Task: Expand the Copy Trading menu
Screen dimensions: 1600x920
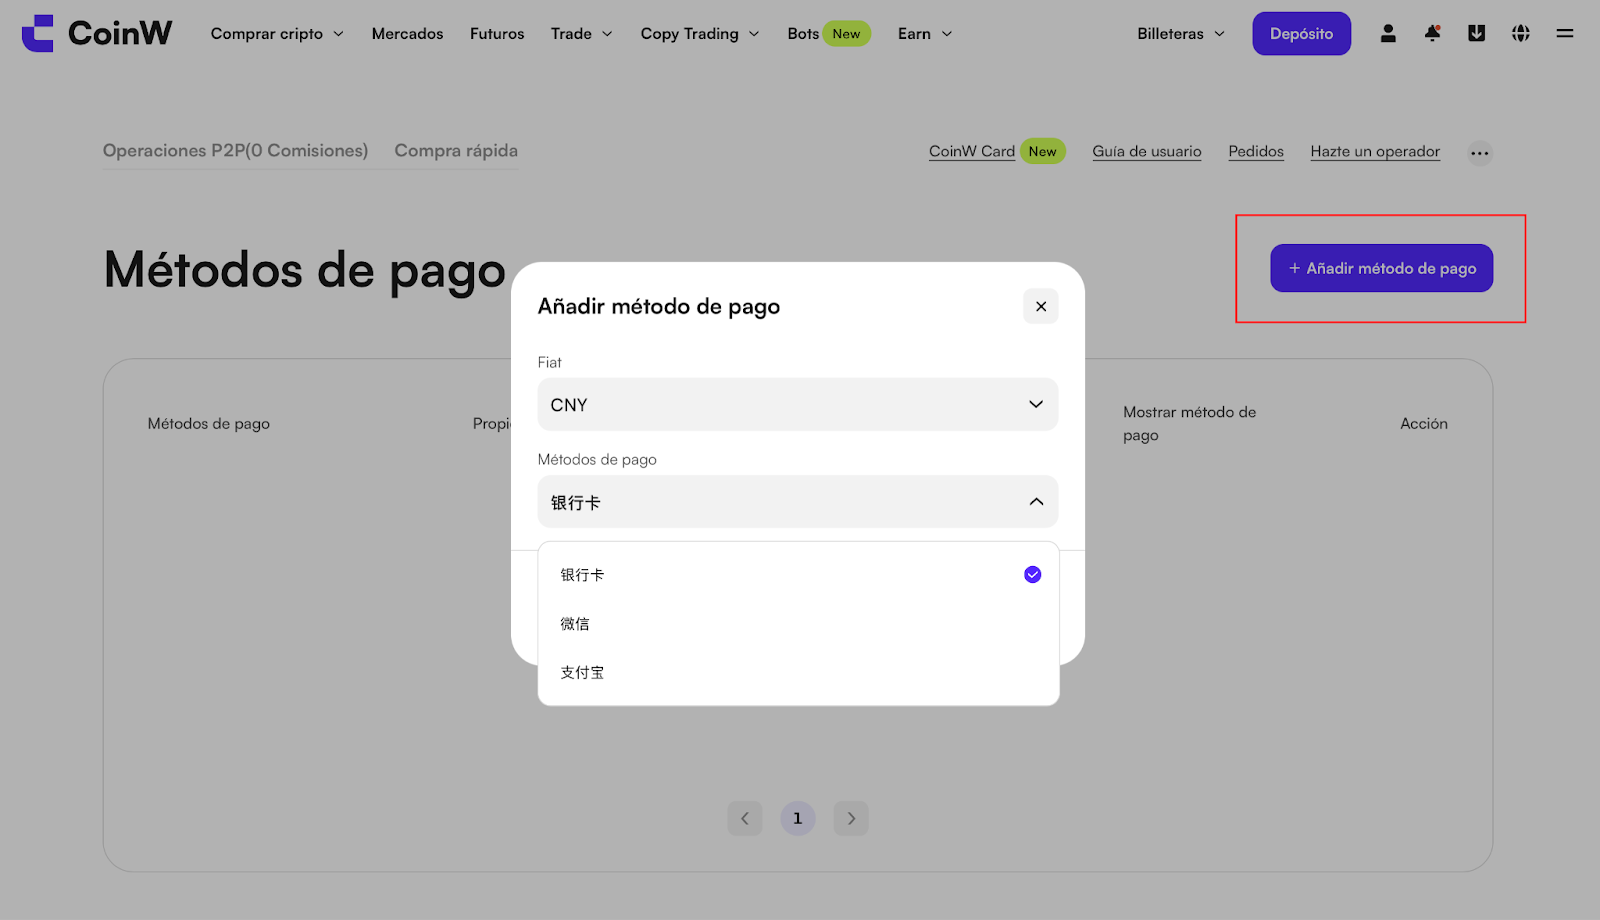Action: click(700, 33)
